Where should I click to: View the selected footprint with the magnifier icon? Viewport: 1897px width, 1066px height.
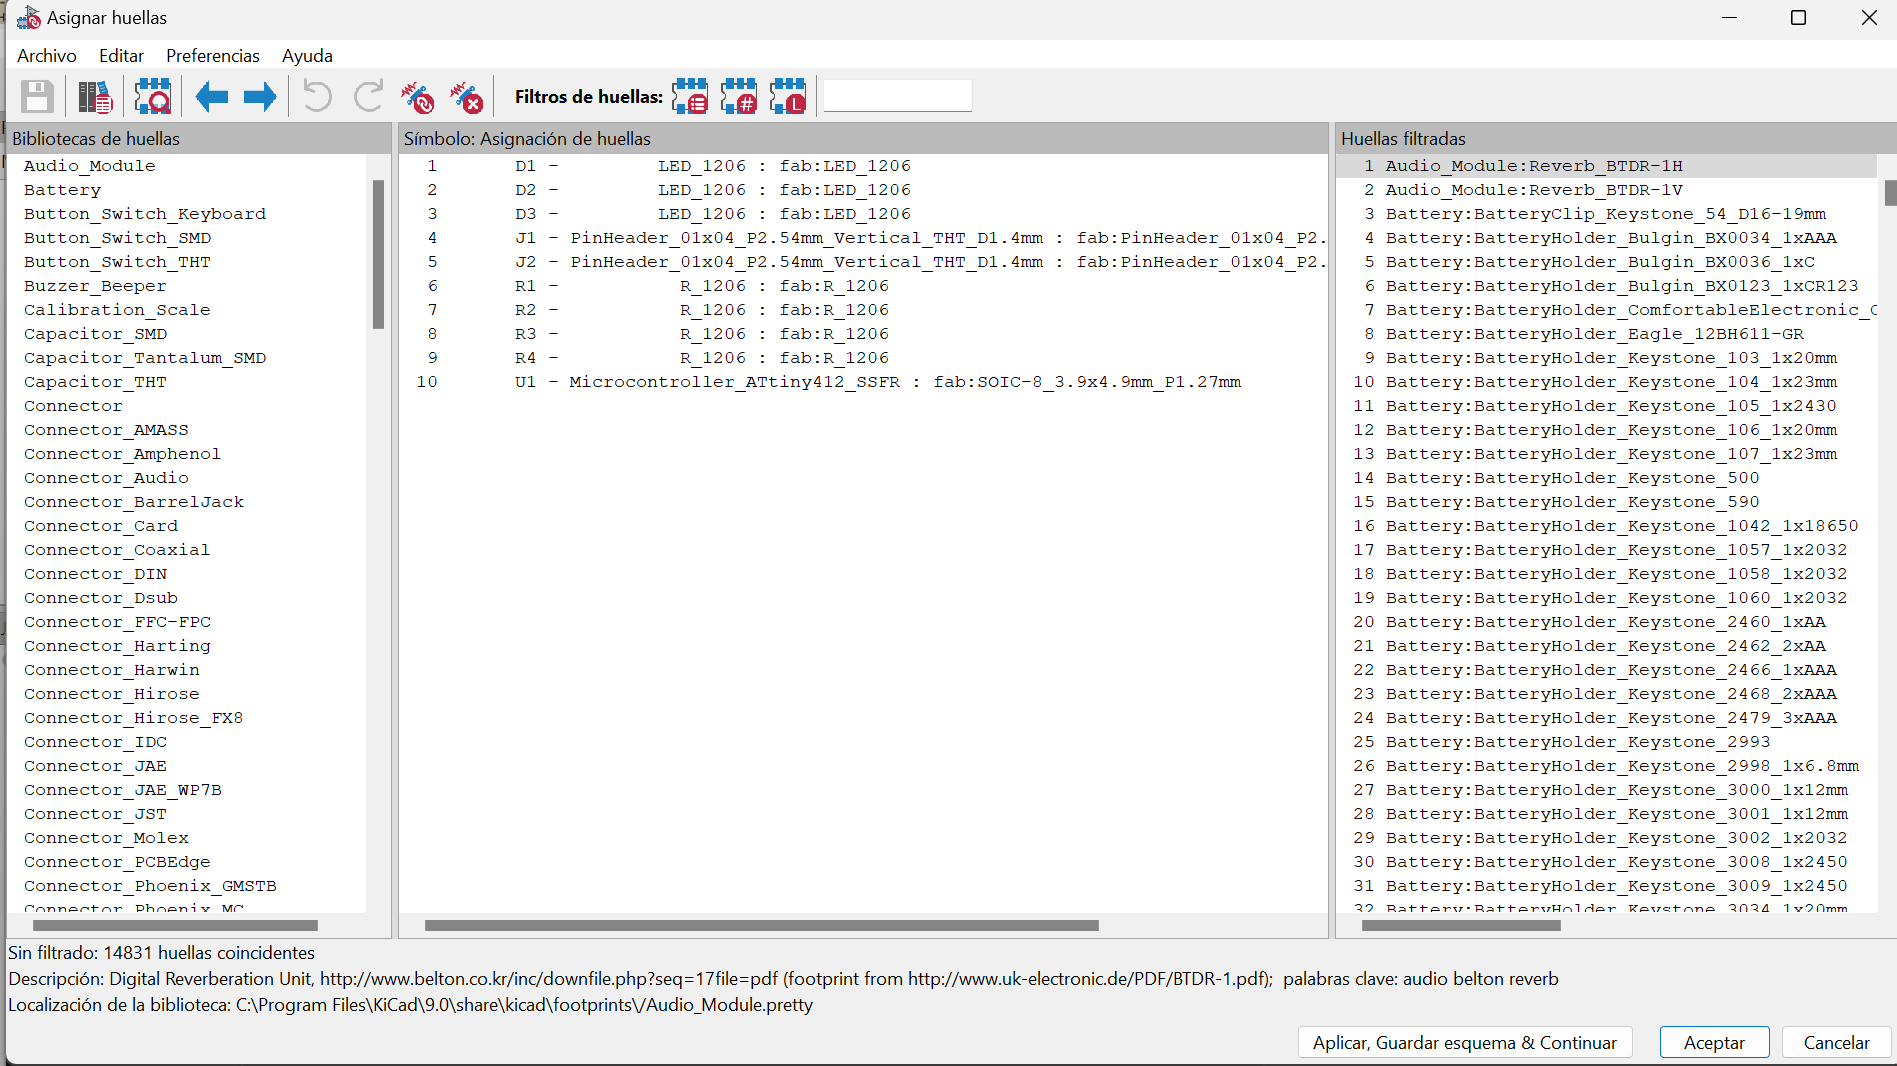coord(153,97)
